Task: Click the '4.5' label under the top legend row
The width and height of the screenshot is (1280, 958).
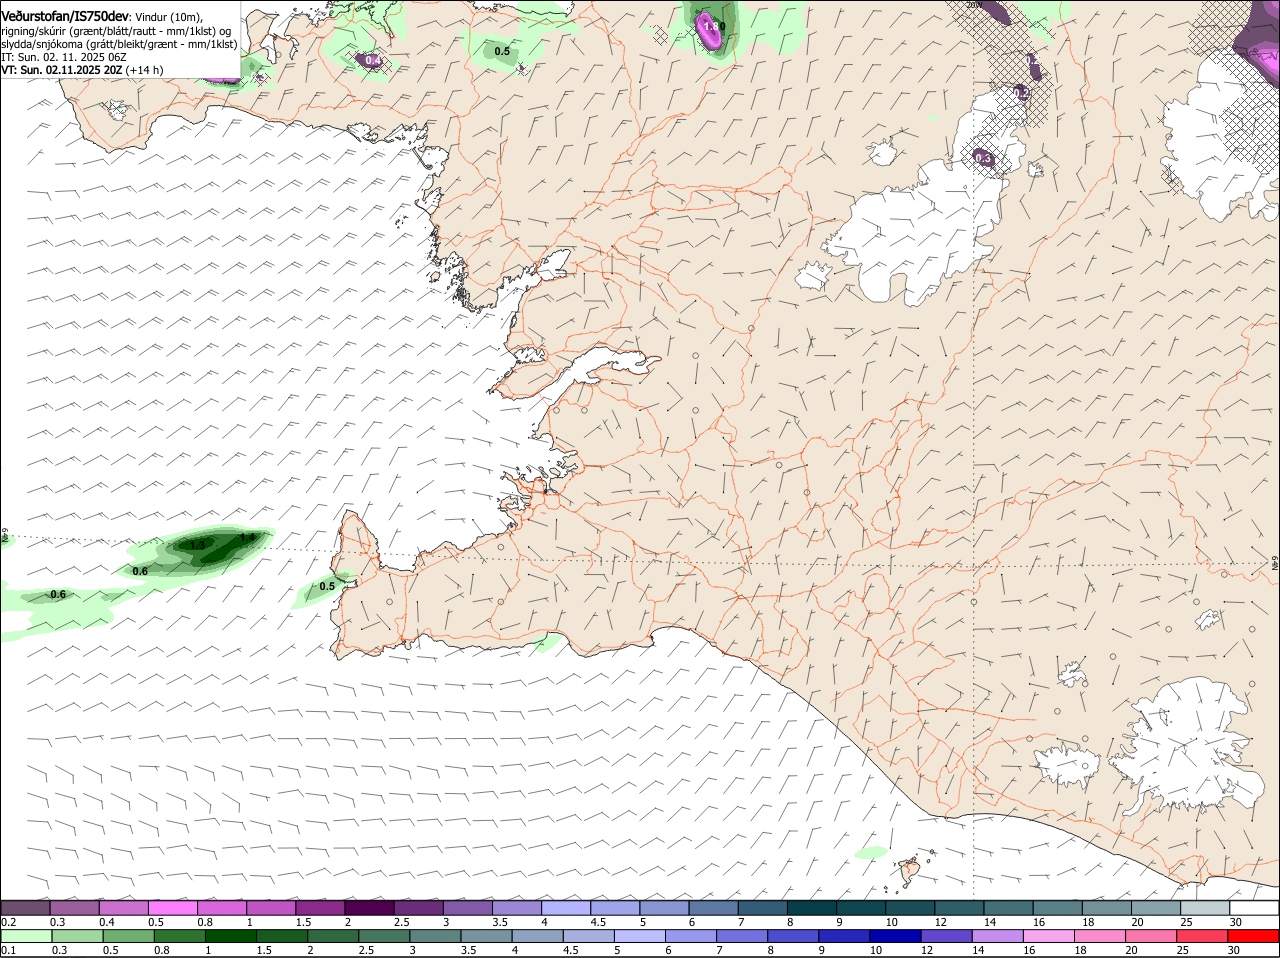Action: tap(597, 922)
